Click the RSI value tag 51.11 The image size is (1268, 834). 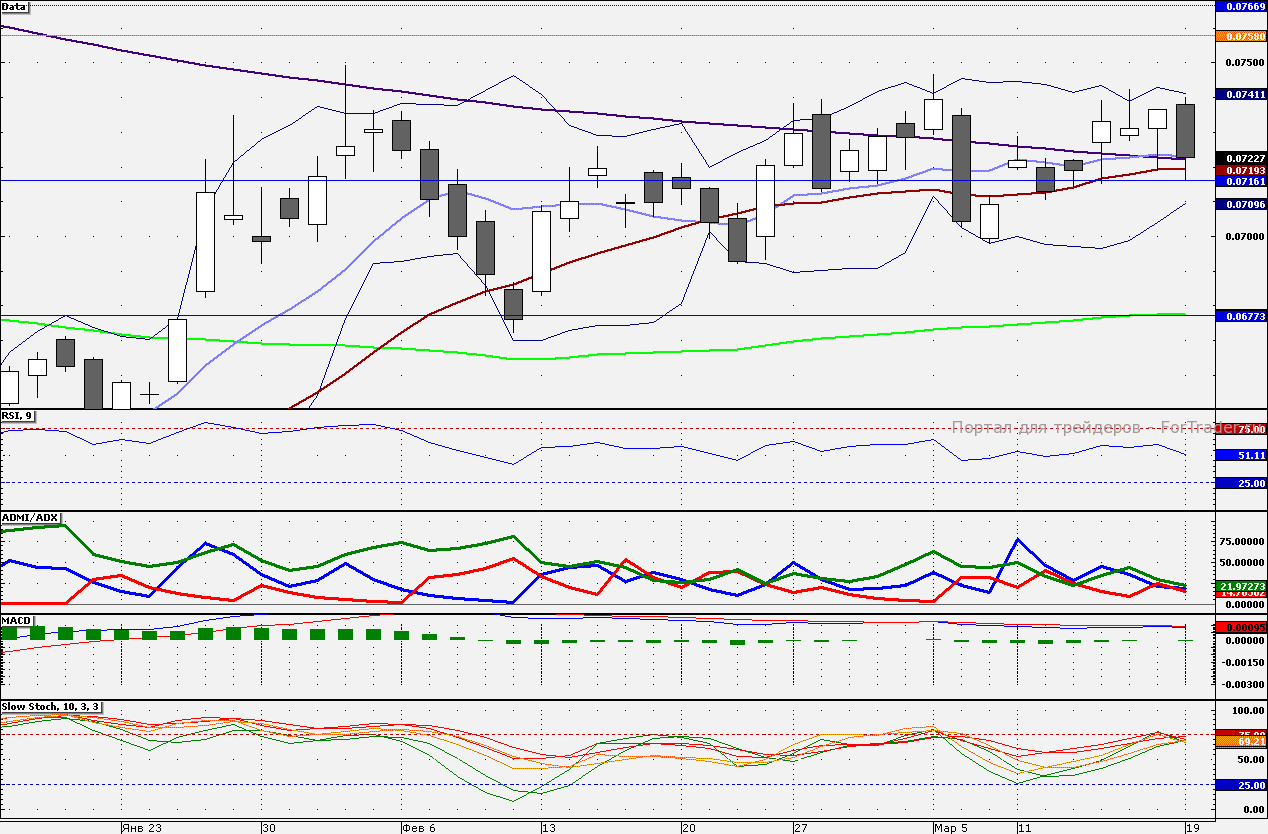(1240, 455)
